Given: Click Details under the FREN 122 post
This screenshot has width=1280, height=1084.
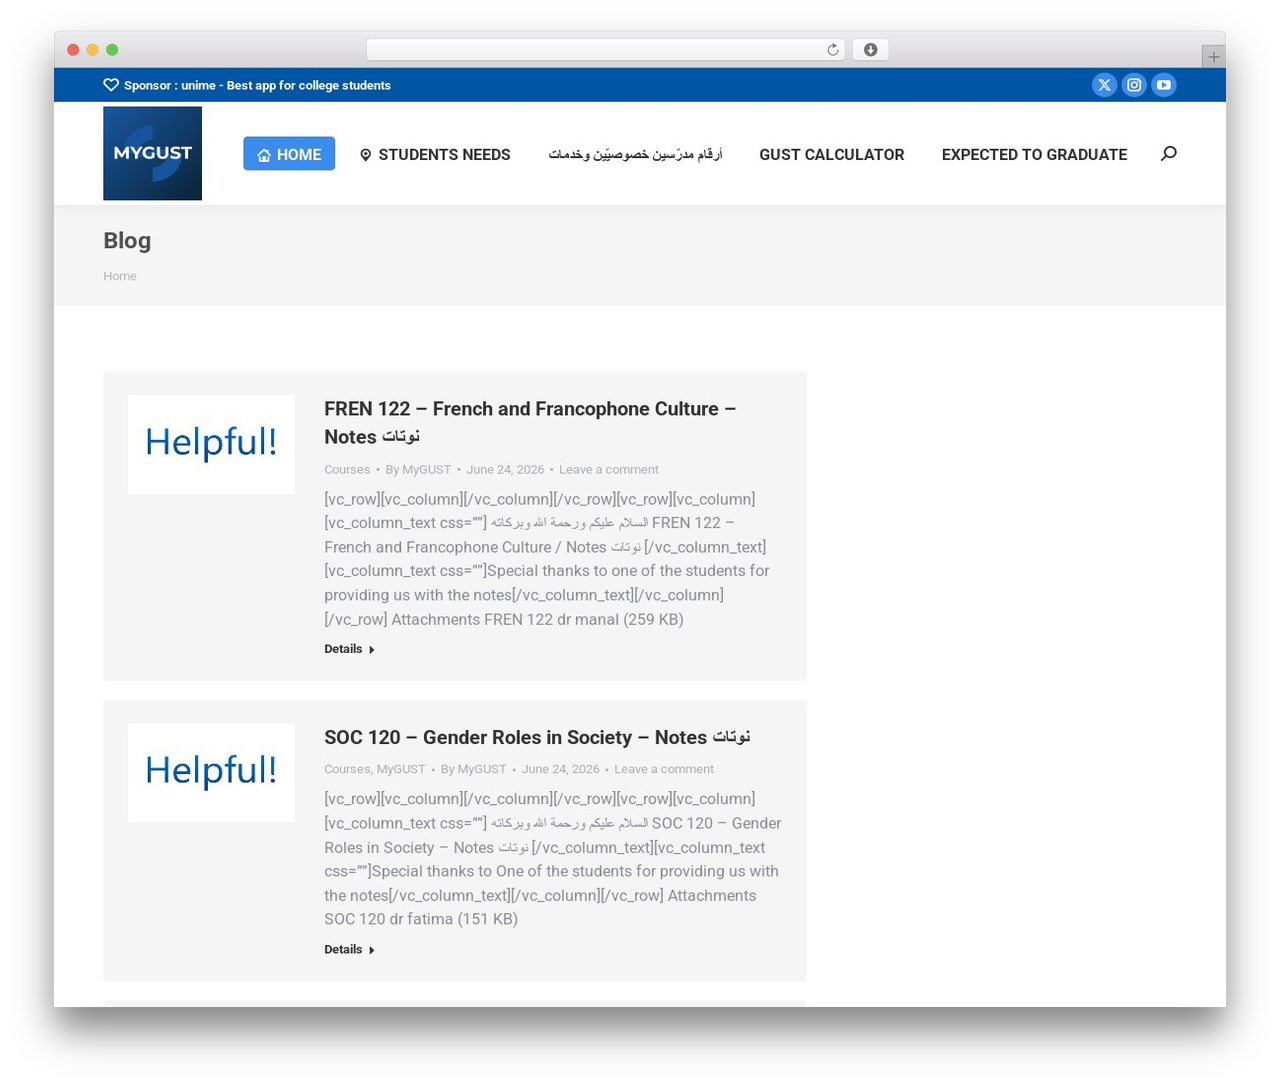Looking at the screenshot, I should click(x=349, y=649).
